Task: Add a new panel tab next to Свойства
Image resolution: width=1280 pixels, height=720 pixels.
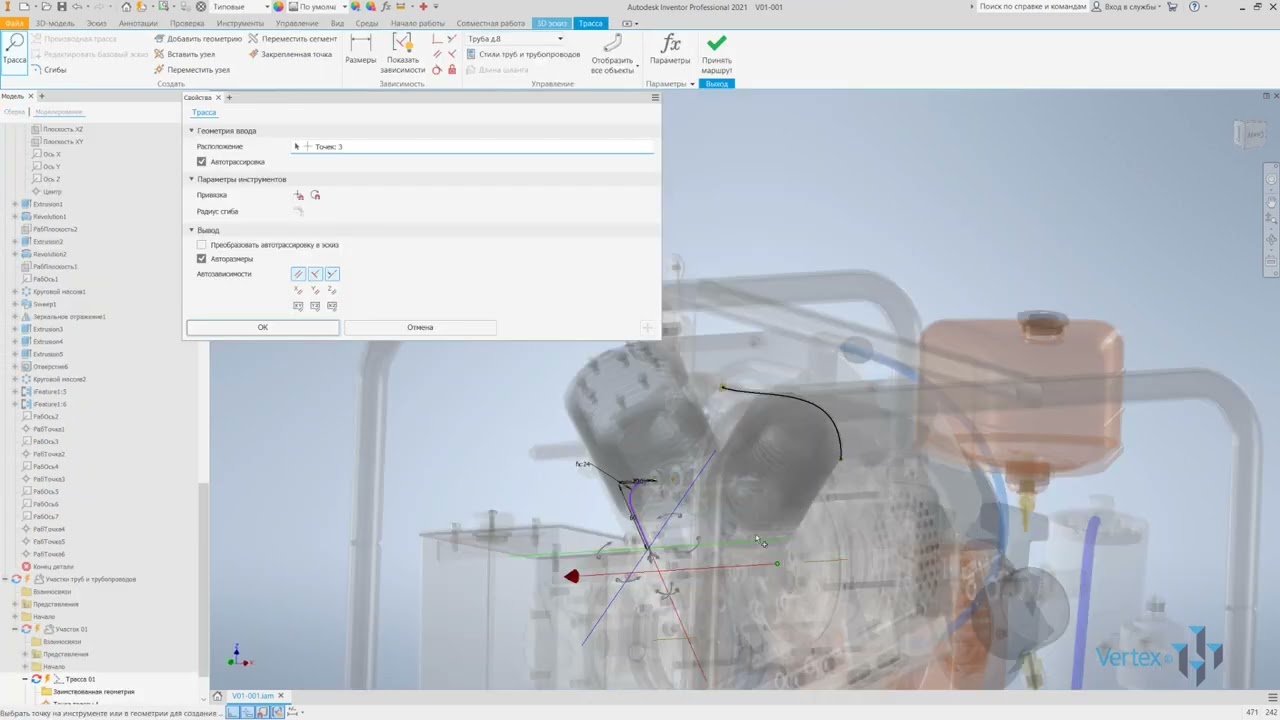Action: coord(229,97)
